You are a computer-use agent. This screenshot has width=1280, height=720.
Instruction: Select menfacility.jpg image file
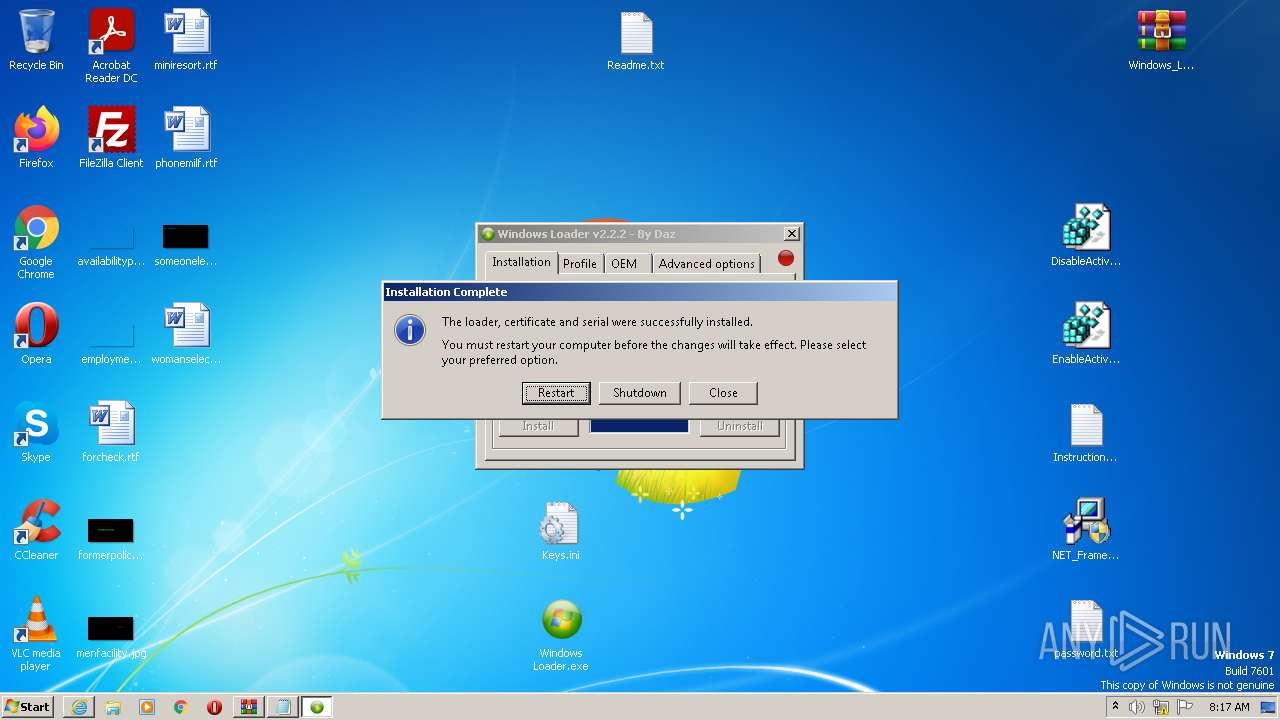[111, 636]
